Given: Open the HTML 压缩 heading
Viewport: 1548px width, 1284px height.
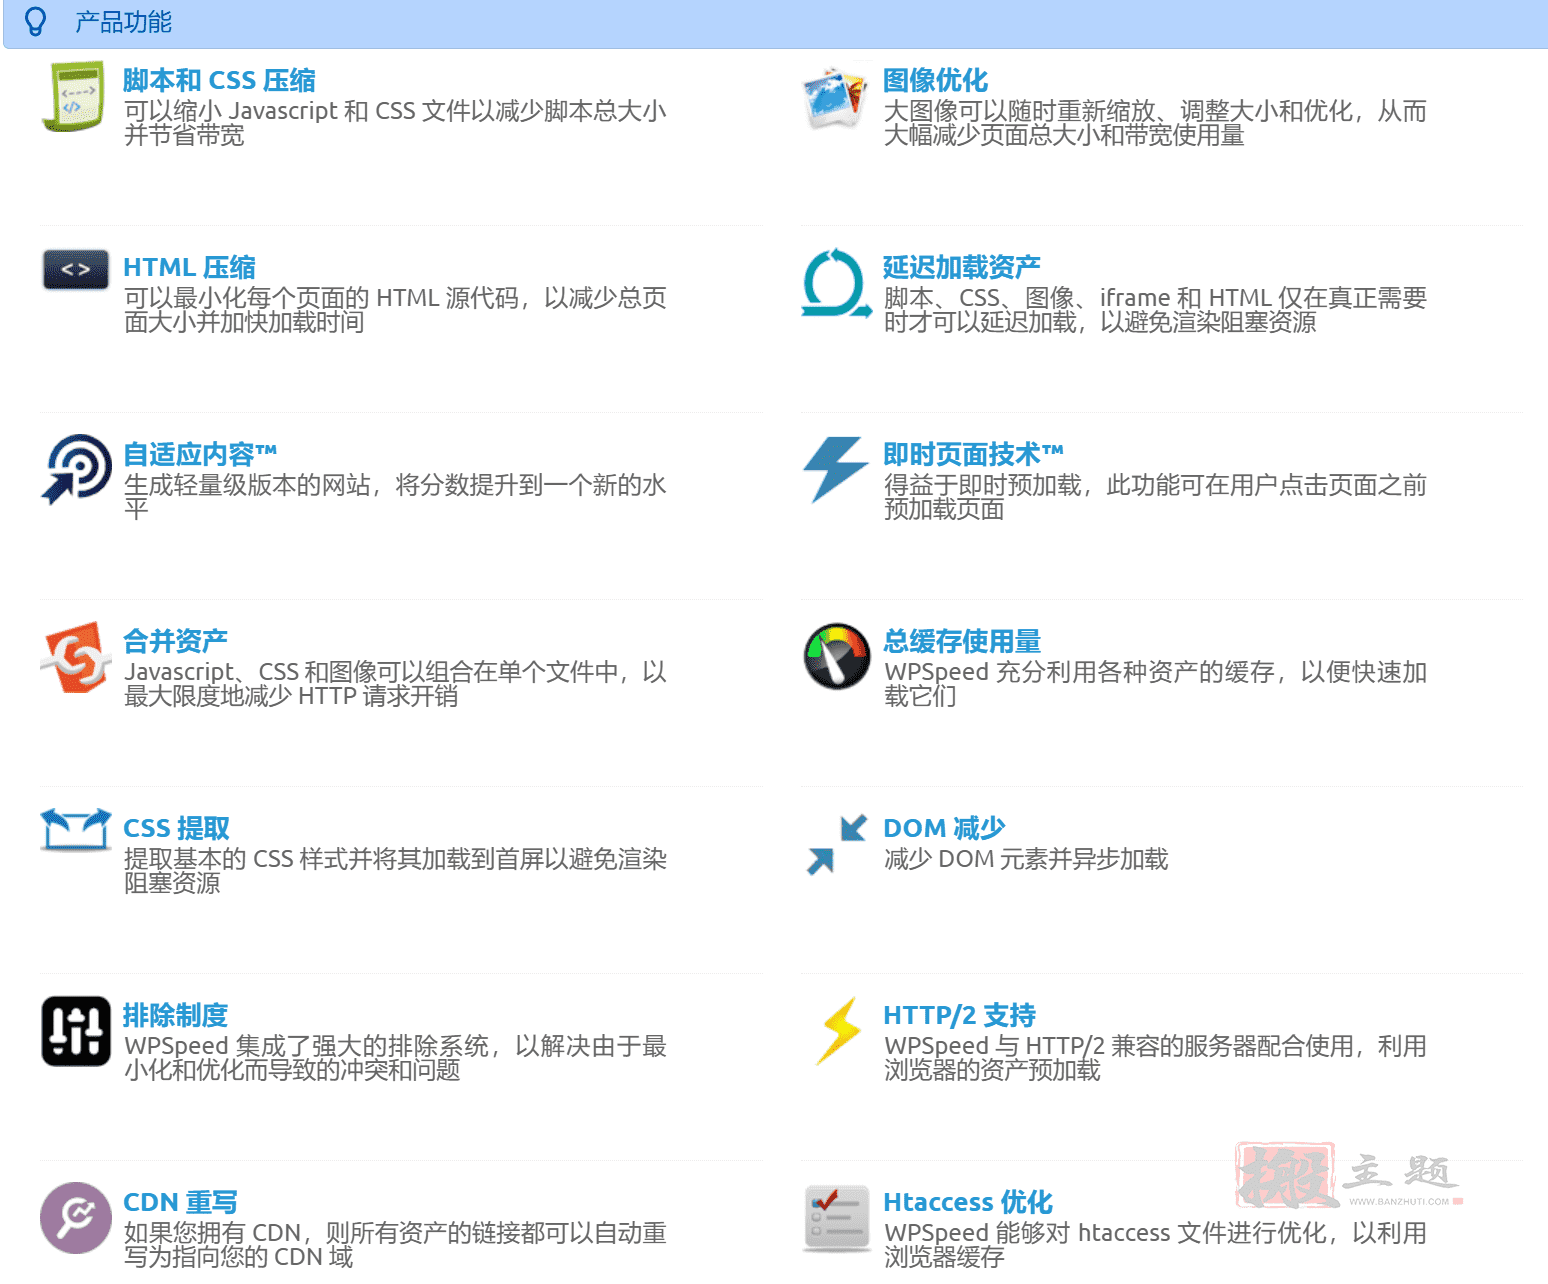Looking at the screenshot, I should coord(189,267).
